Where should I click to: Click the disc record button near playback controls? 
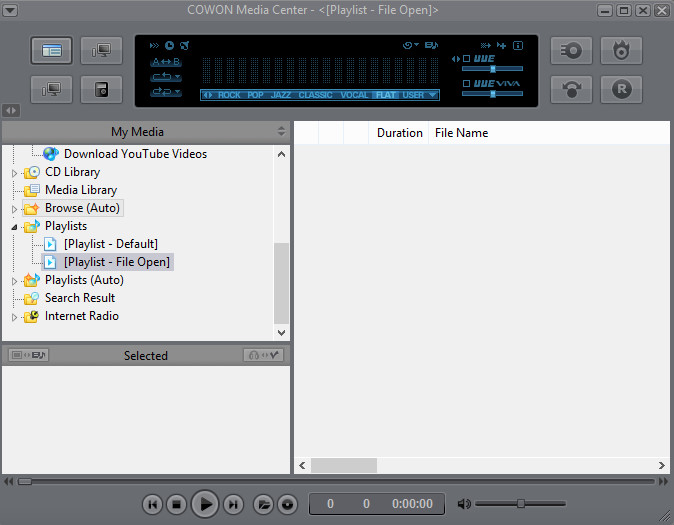point(288,504)
